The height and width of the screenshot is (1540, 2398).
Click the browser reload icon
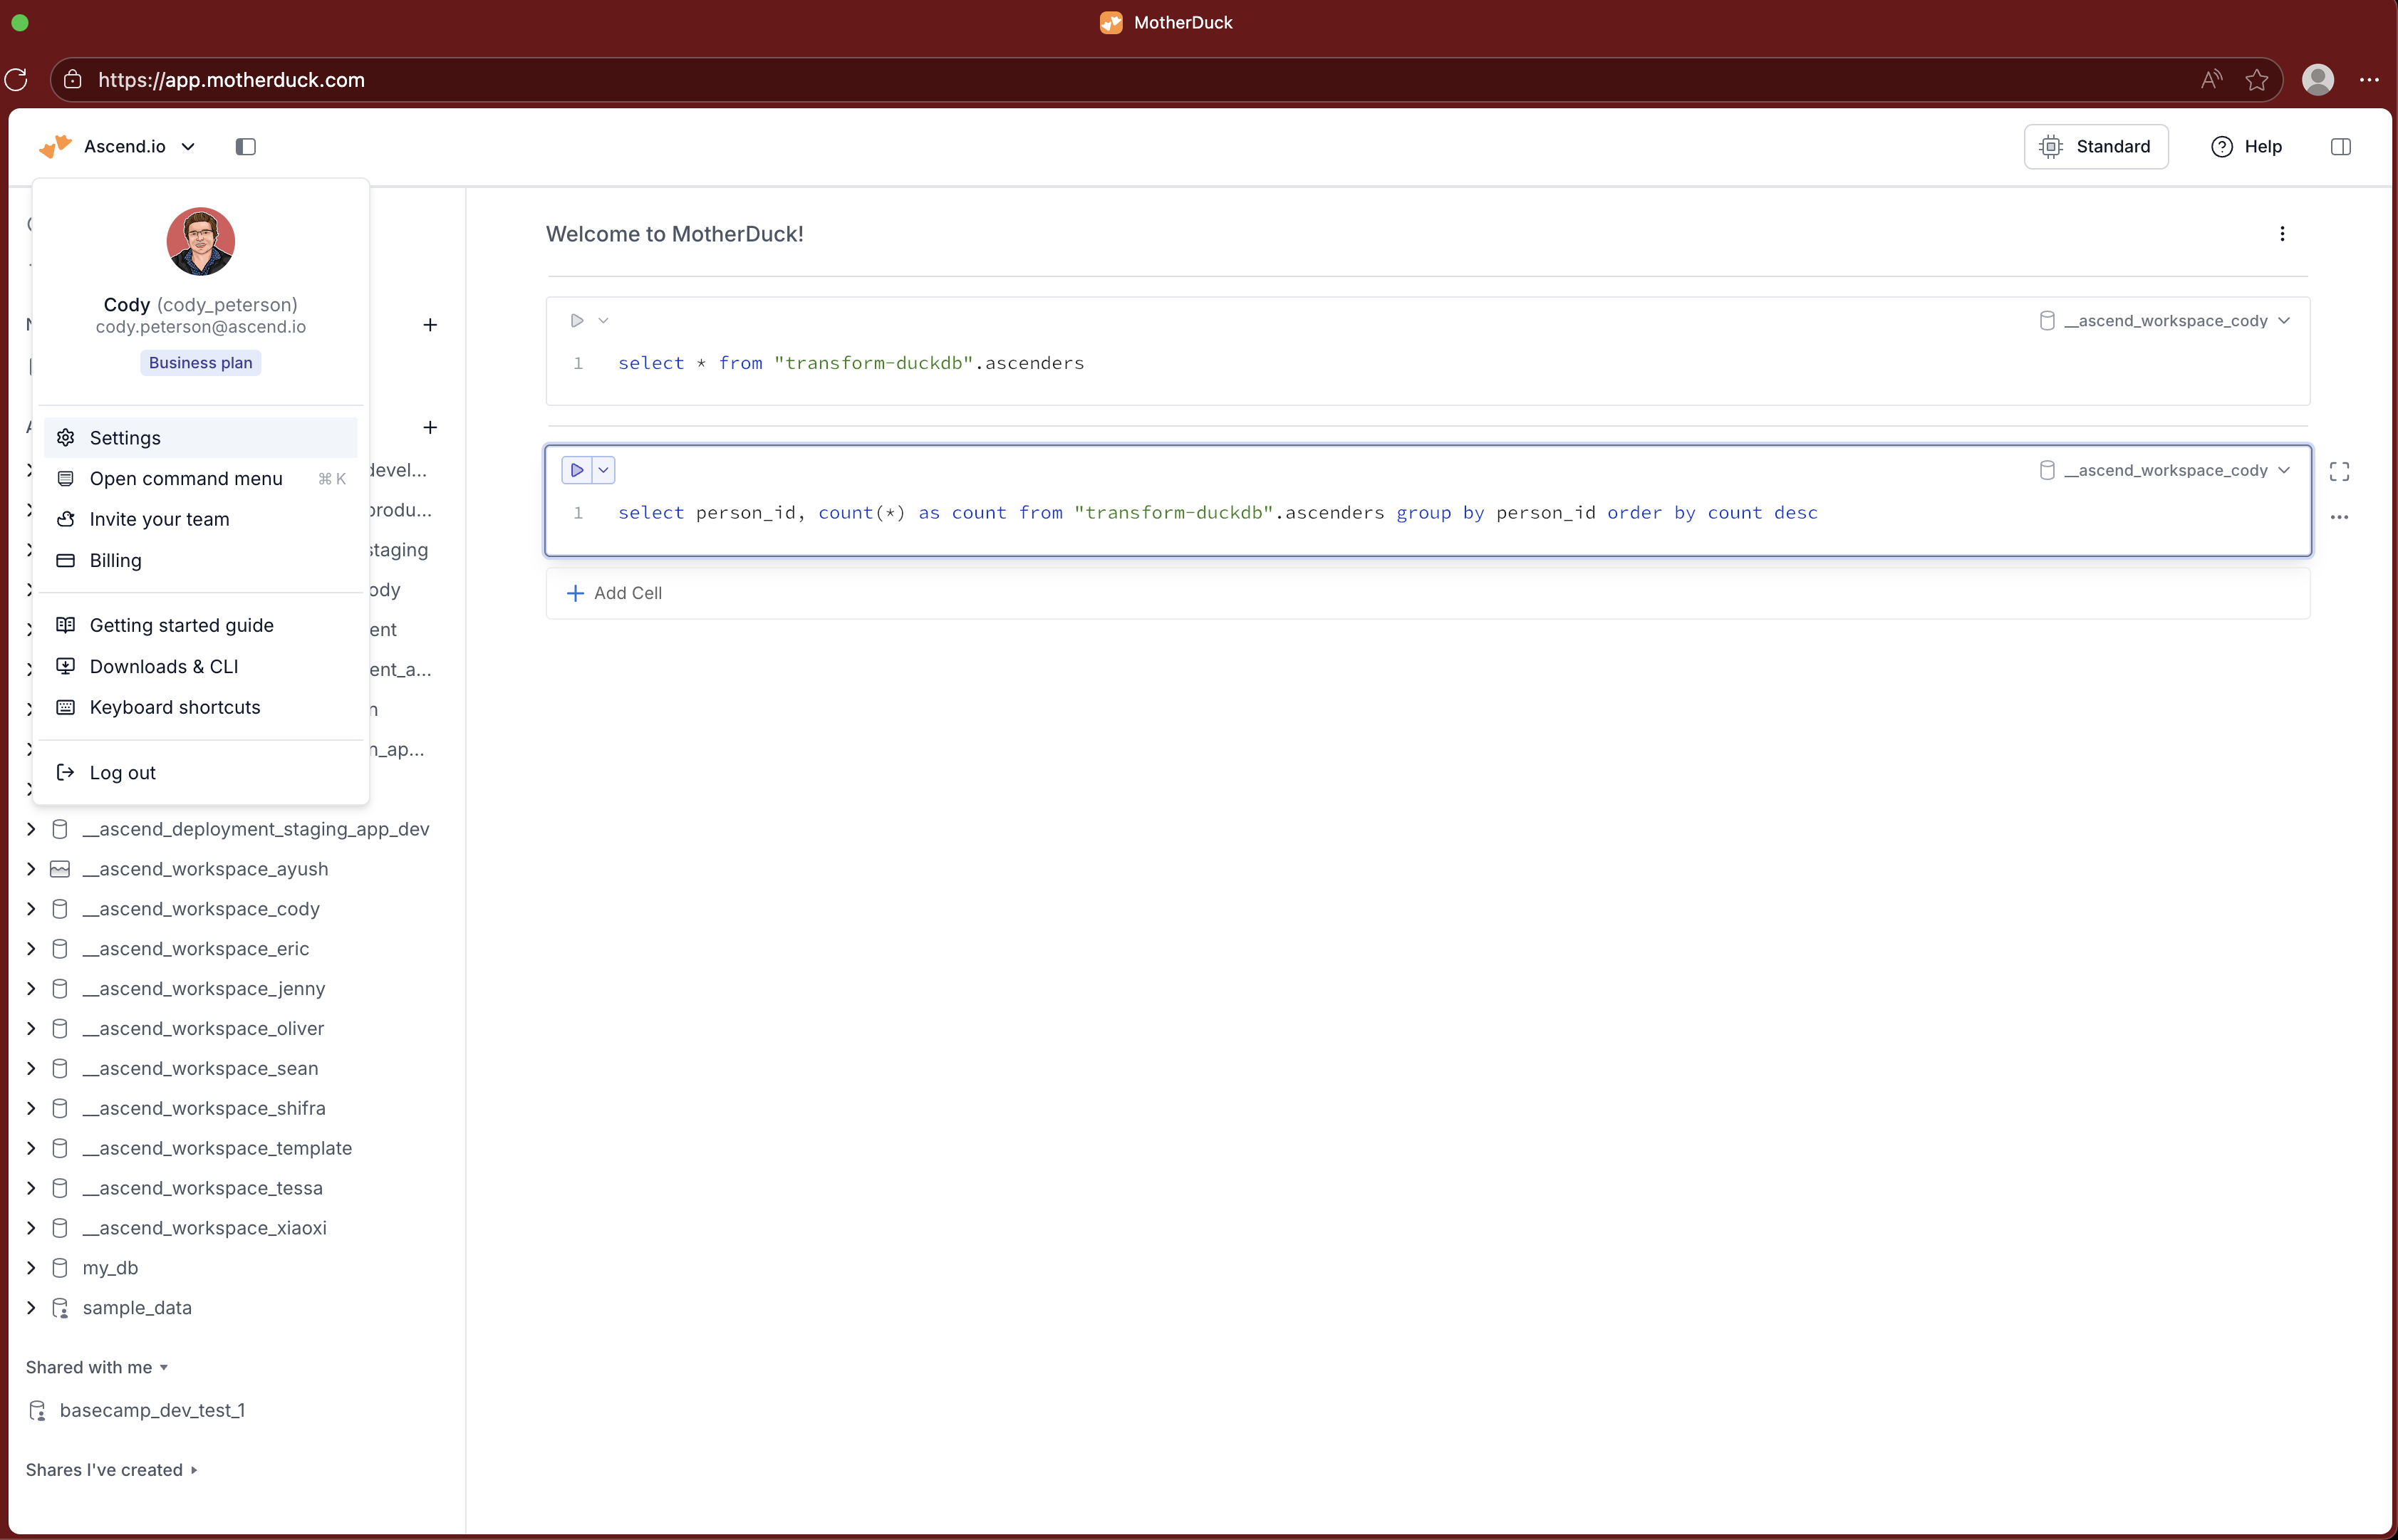17,80
